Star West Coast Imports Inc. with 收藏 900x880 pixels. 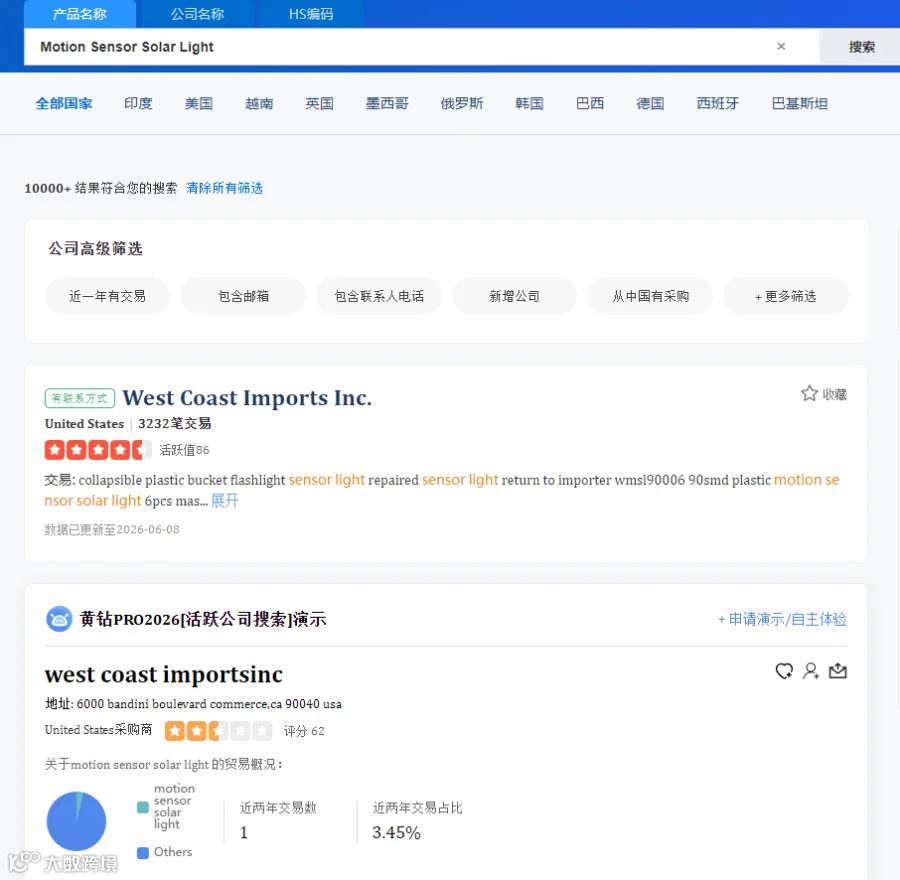pyautogui.click(x=824, y=394)
